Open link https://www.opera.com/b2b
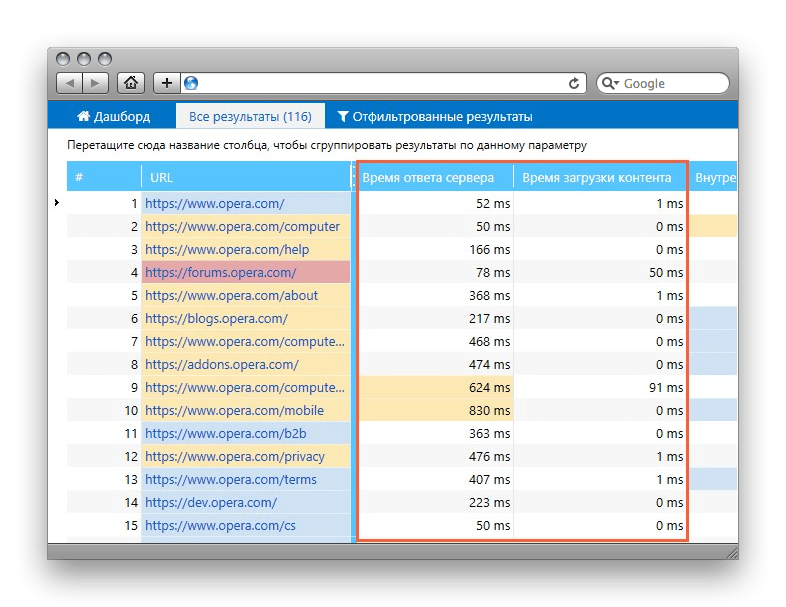786x607 pixels. click(x=226, y=434)
